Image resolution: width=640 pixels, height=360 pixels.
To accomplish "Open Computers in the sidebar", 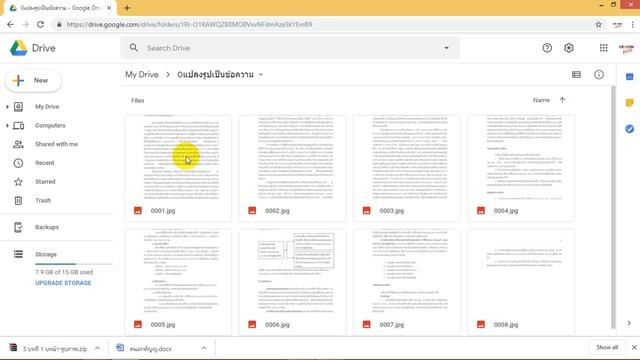I will pos(50,125).
